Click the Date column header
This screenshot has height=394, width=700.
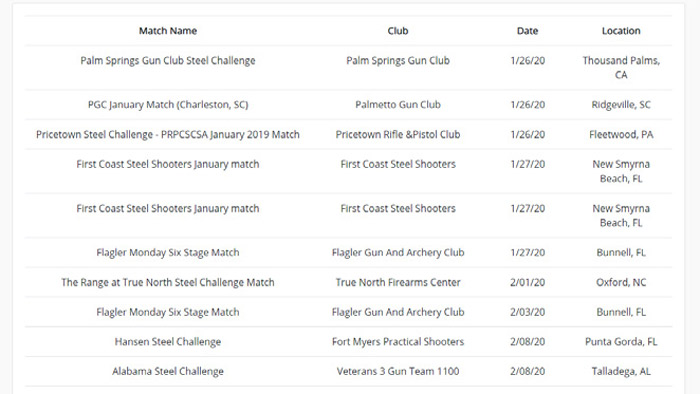coord(527,31)
